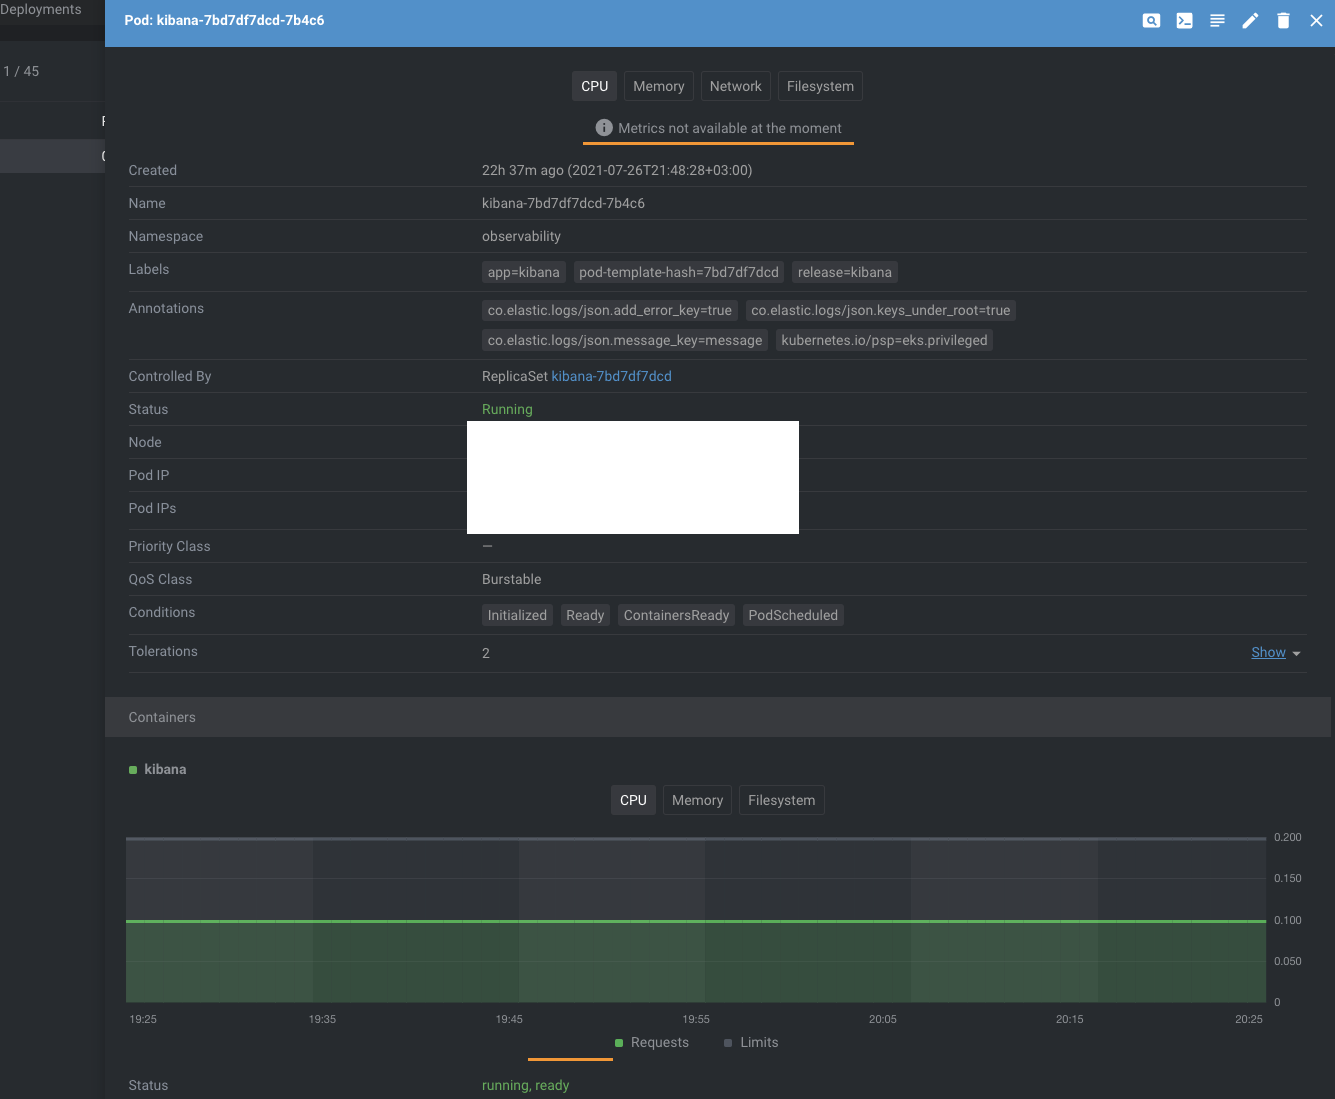The image size is (1335, 1099).
Task: Click the info icon on the metrics notice
Action: click(603, 128)
